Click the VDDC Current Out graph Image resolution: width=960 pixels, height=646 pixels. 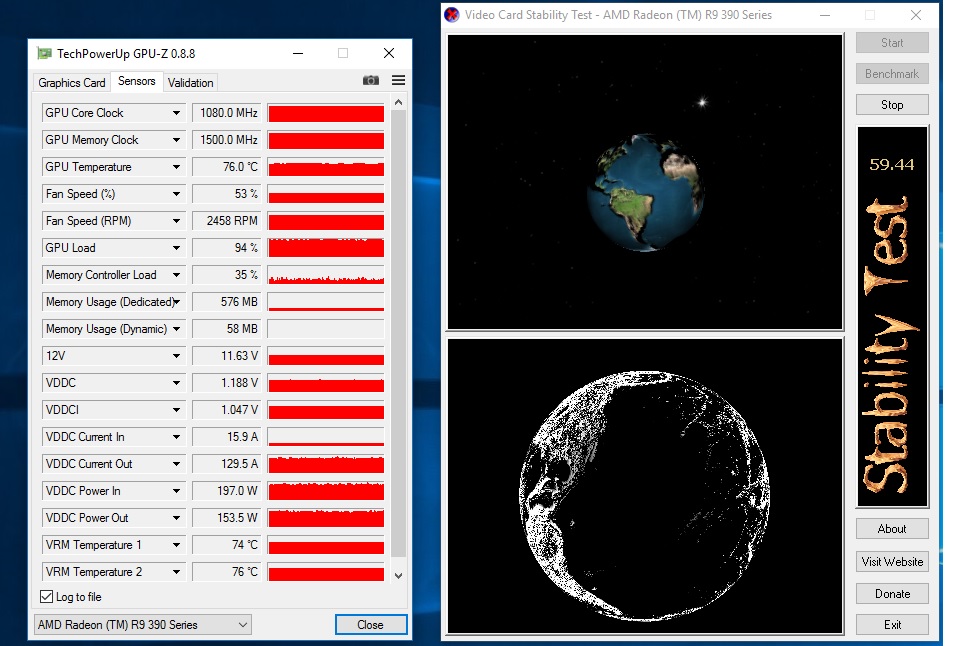326,464
